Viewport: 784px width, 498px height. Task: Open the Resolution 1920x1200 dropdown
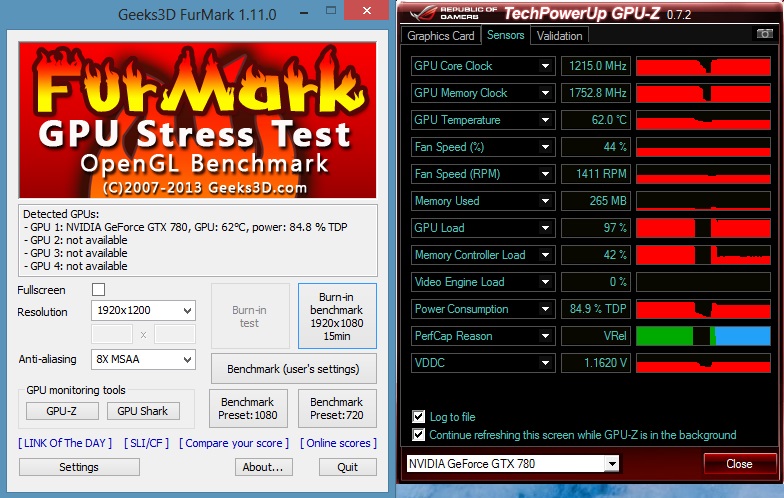point(143,310)
